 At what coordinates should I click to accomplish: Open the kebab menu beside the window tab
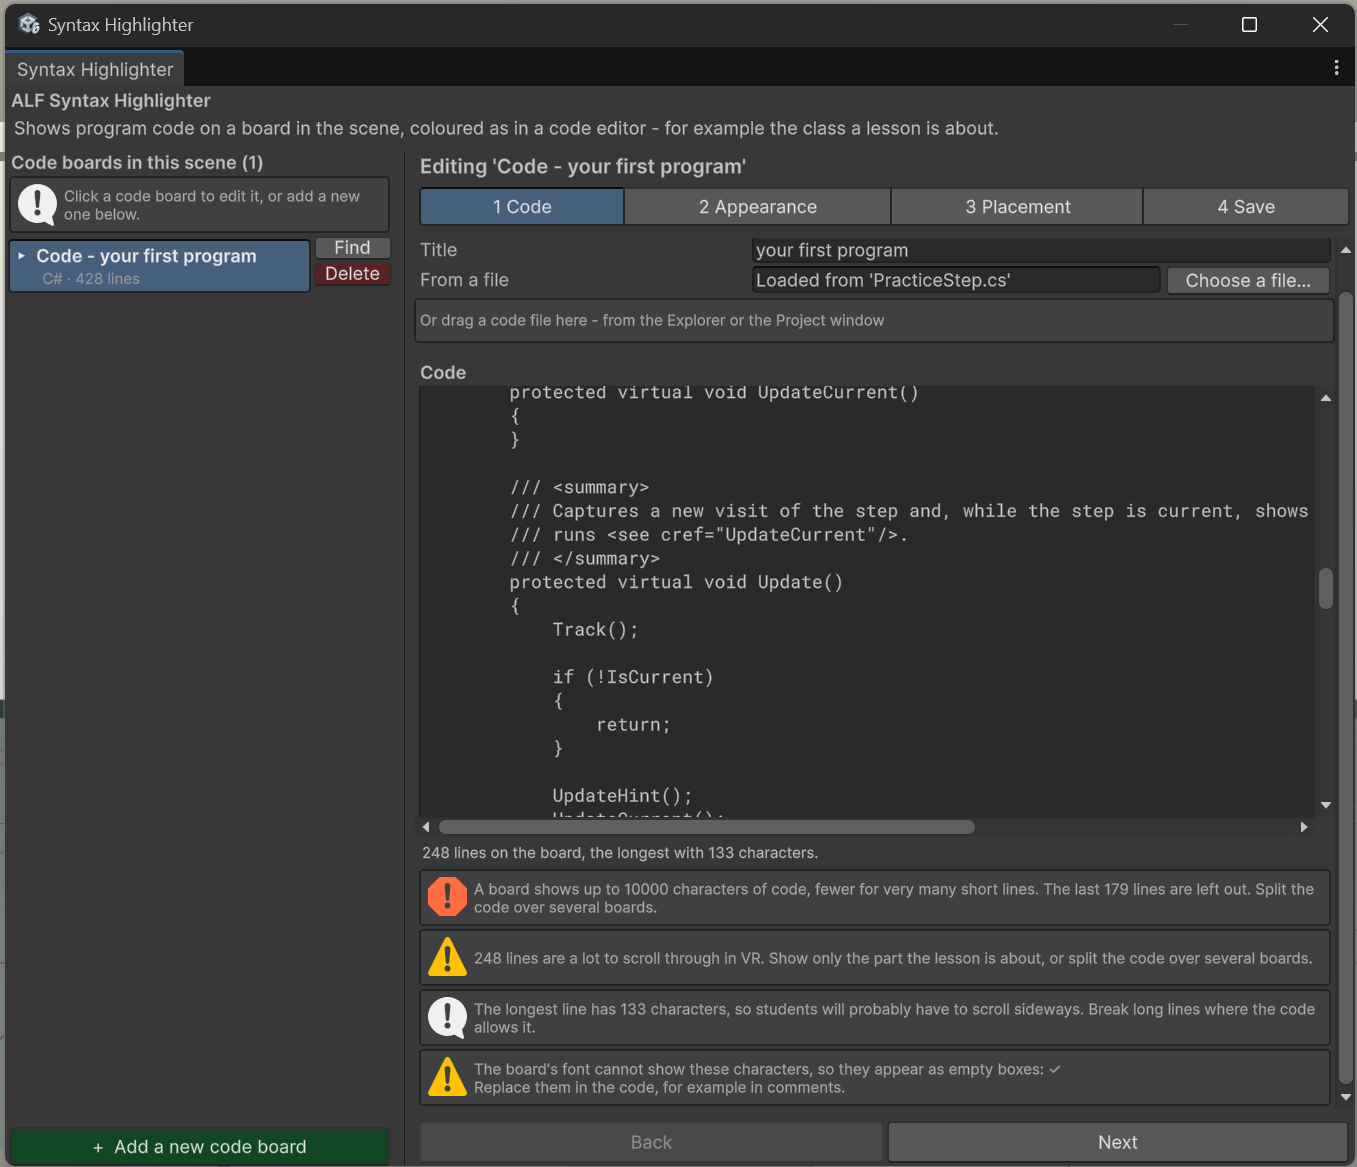pos(1336,67)
